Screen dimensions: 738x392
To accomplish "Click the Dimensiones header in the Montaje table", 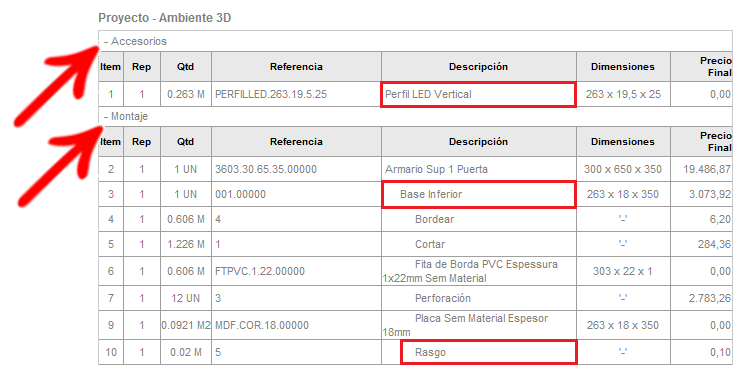I will tap(623, 142).
